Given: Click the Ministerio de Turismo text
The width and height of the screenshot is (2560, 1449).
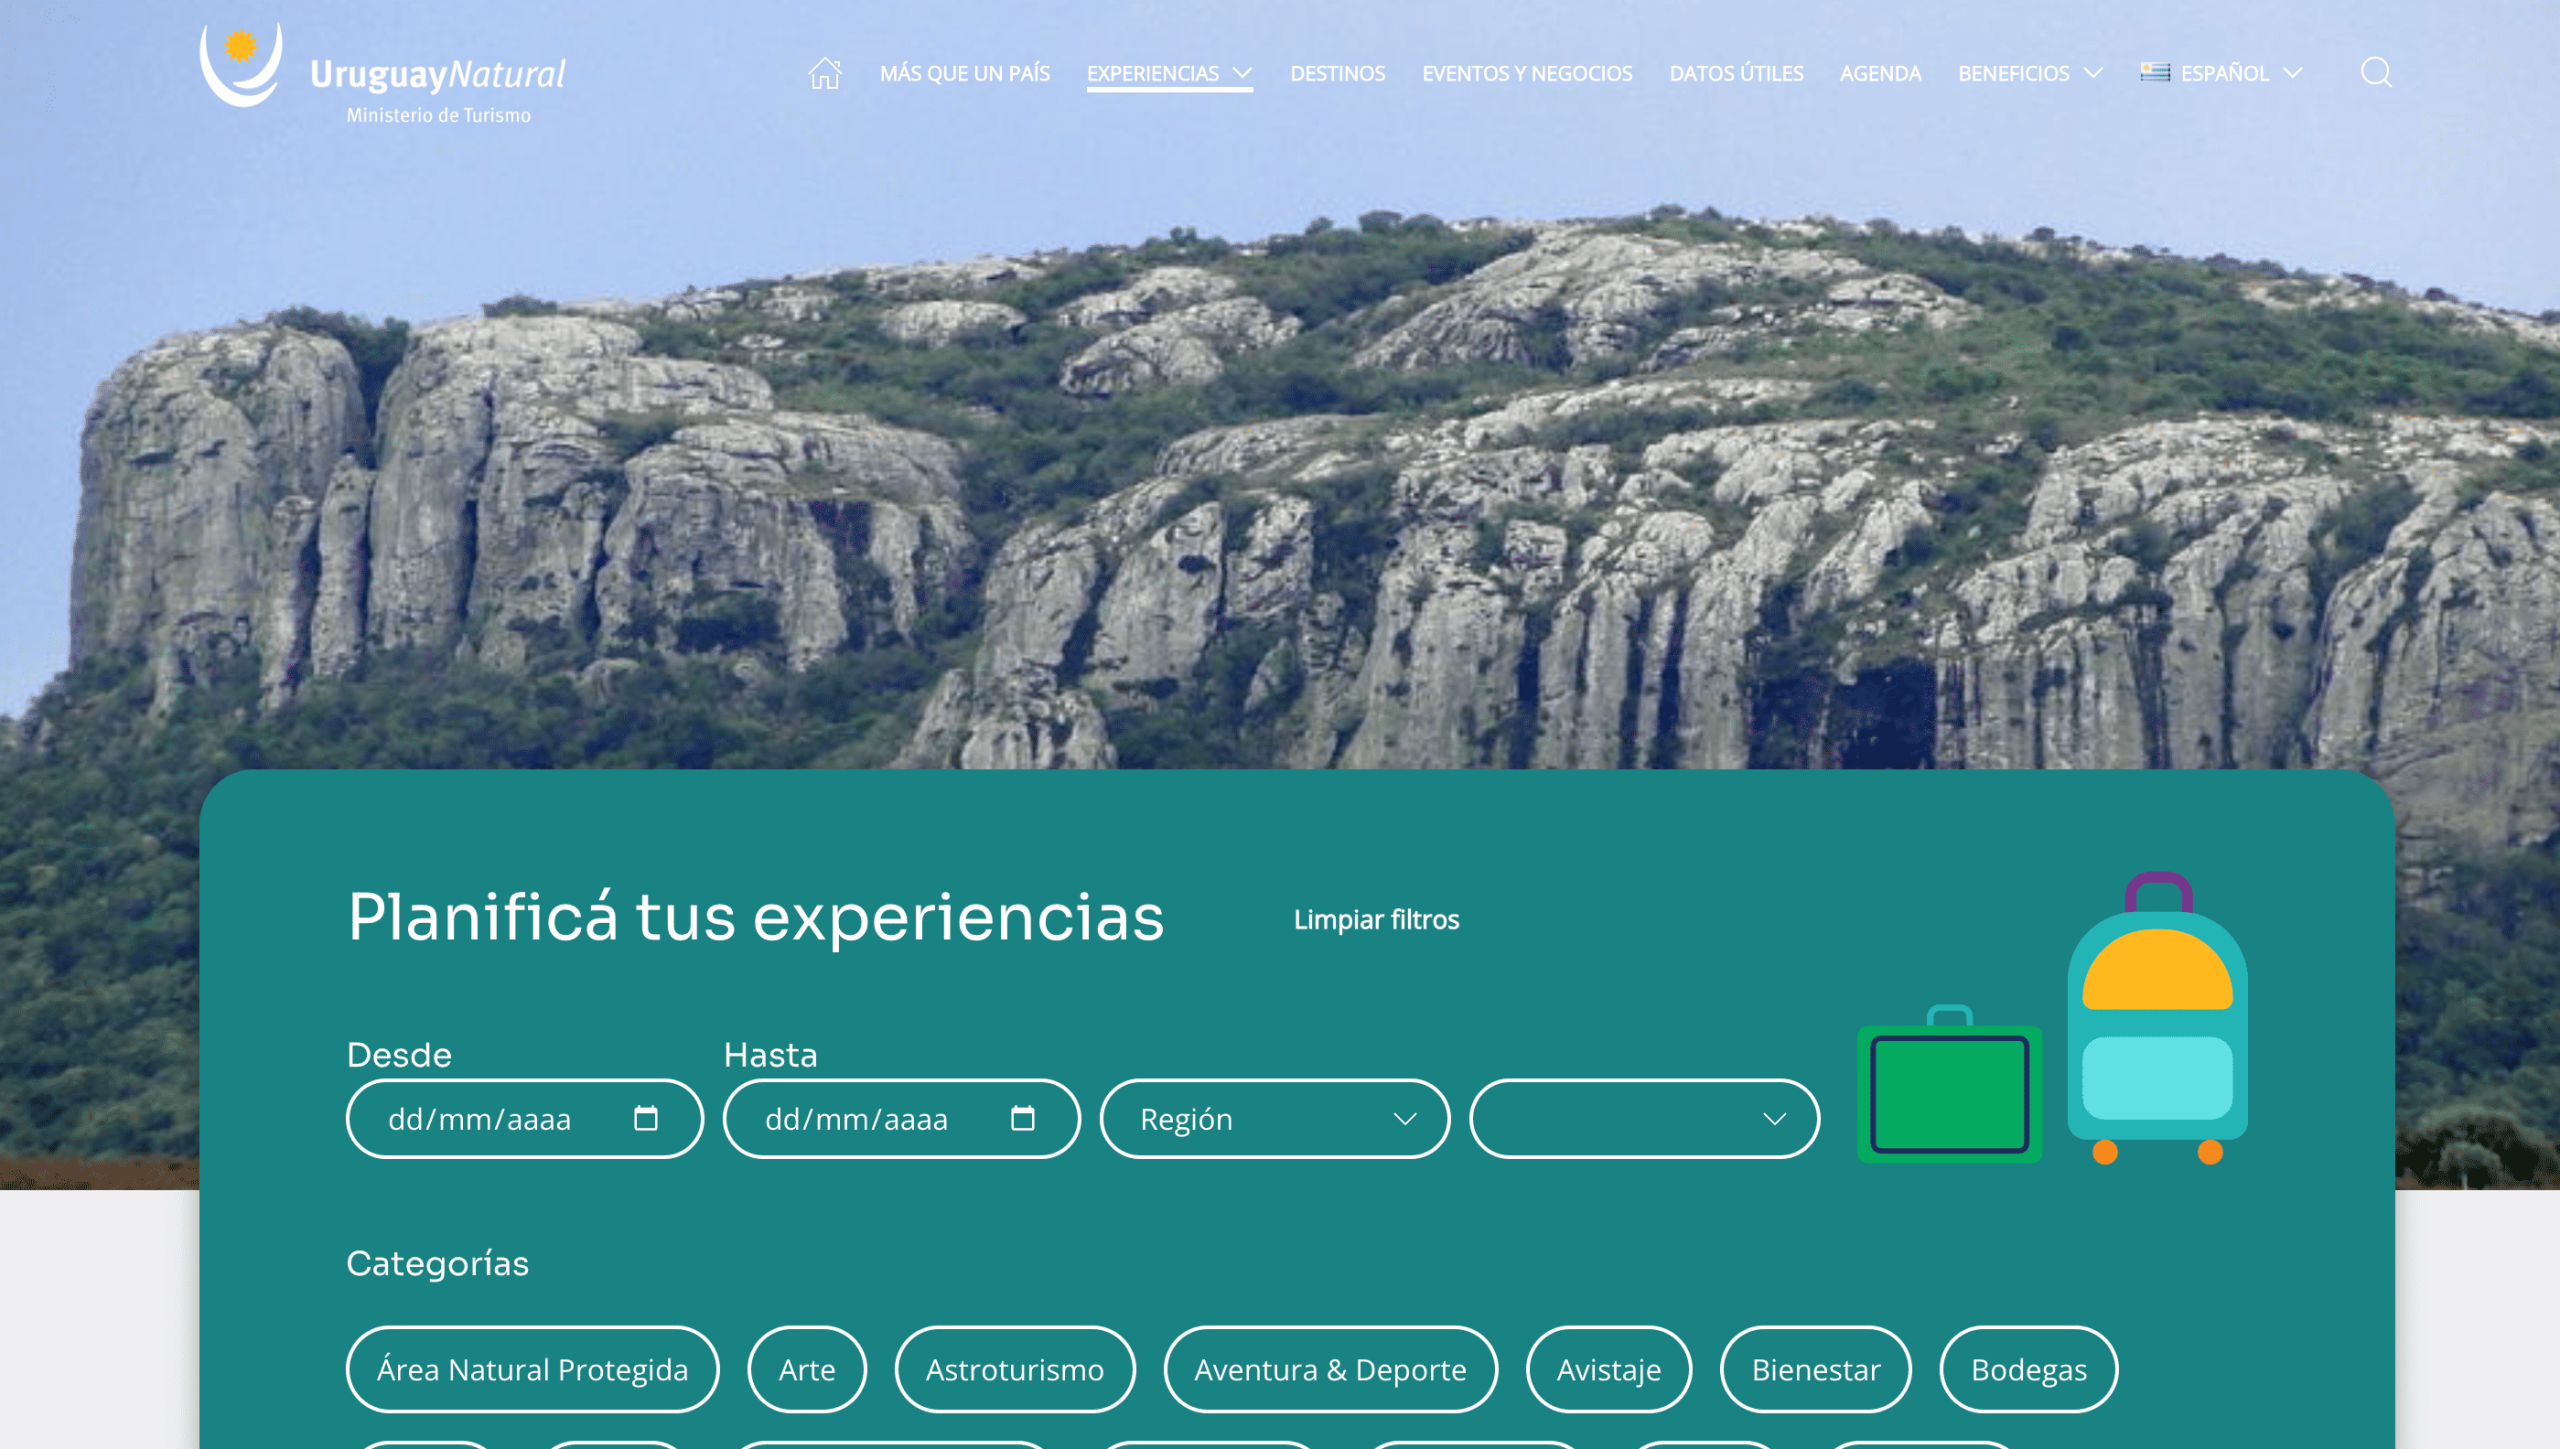Looking at the screenshot, I should coord(438,115).
